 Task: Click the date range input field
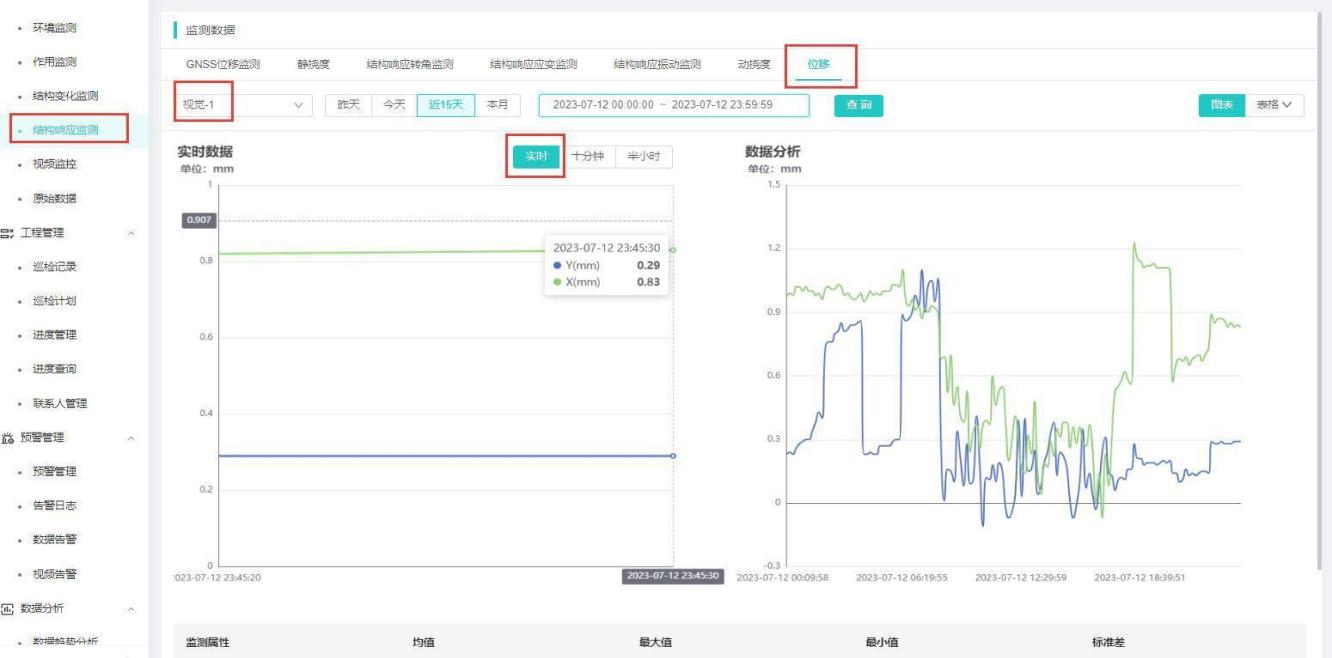(662, 105)
